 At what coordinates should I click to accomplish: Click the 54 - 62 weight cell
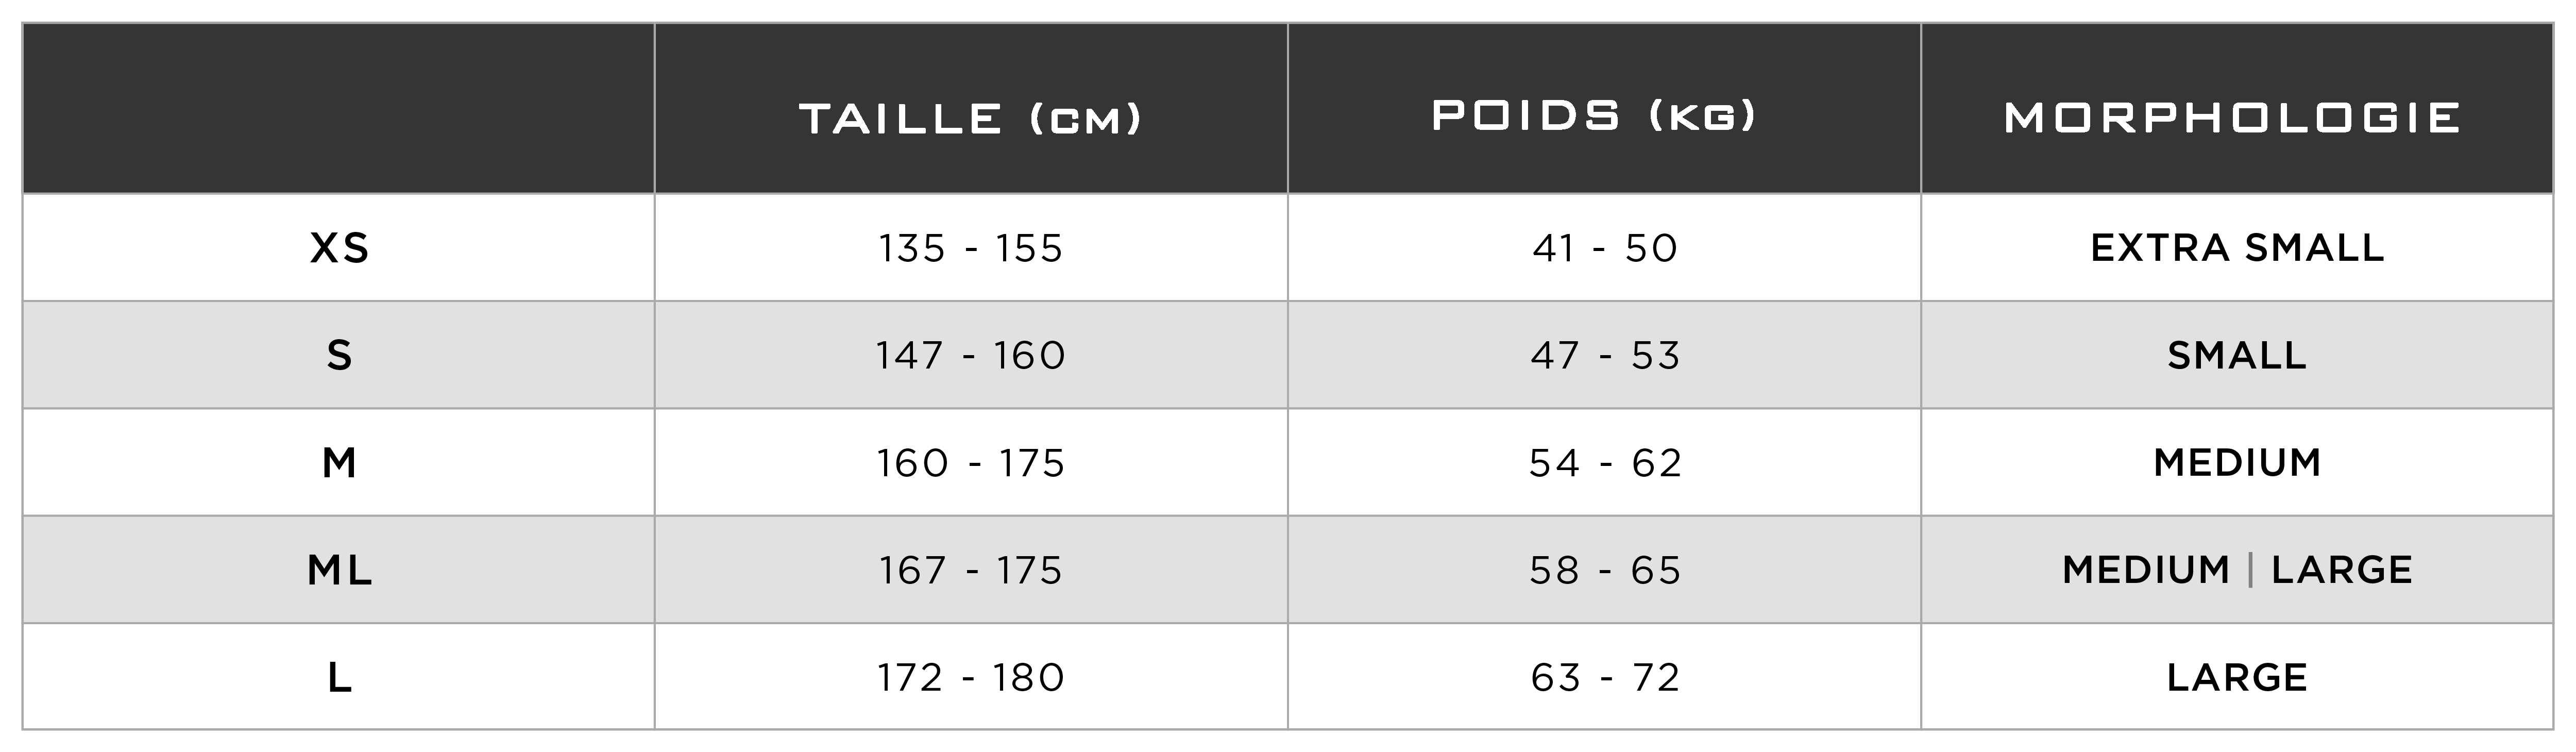pos(1604,462)
